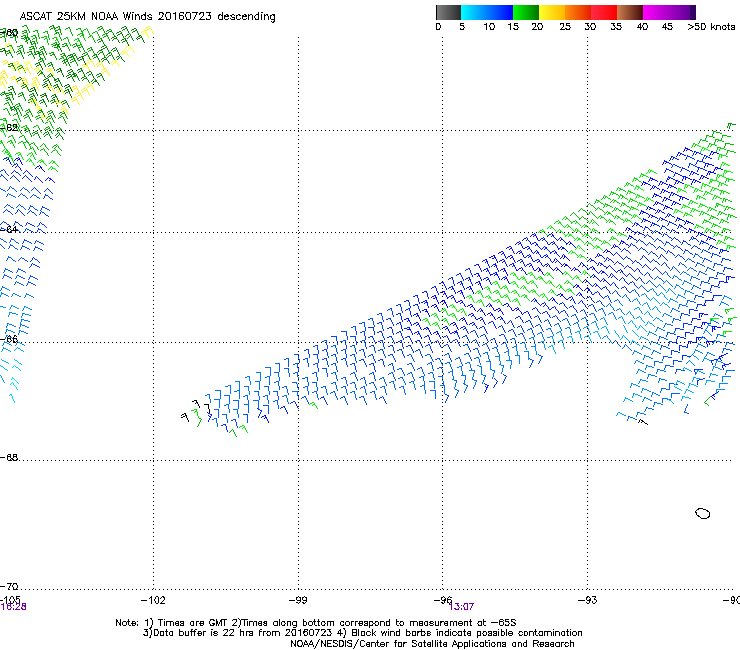Click the purple '16:28' swath time label

tap(13, 607)
